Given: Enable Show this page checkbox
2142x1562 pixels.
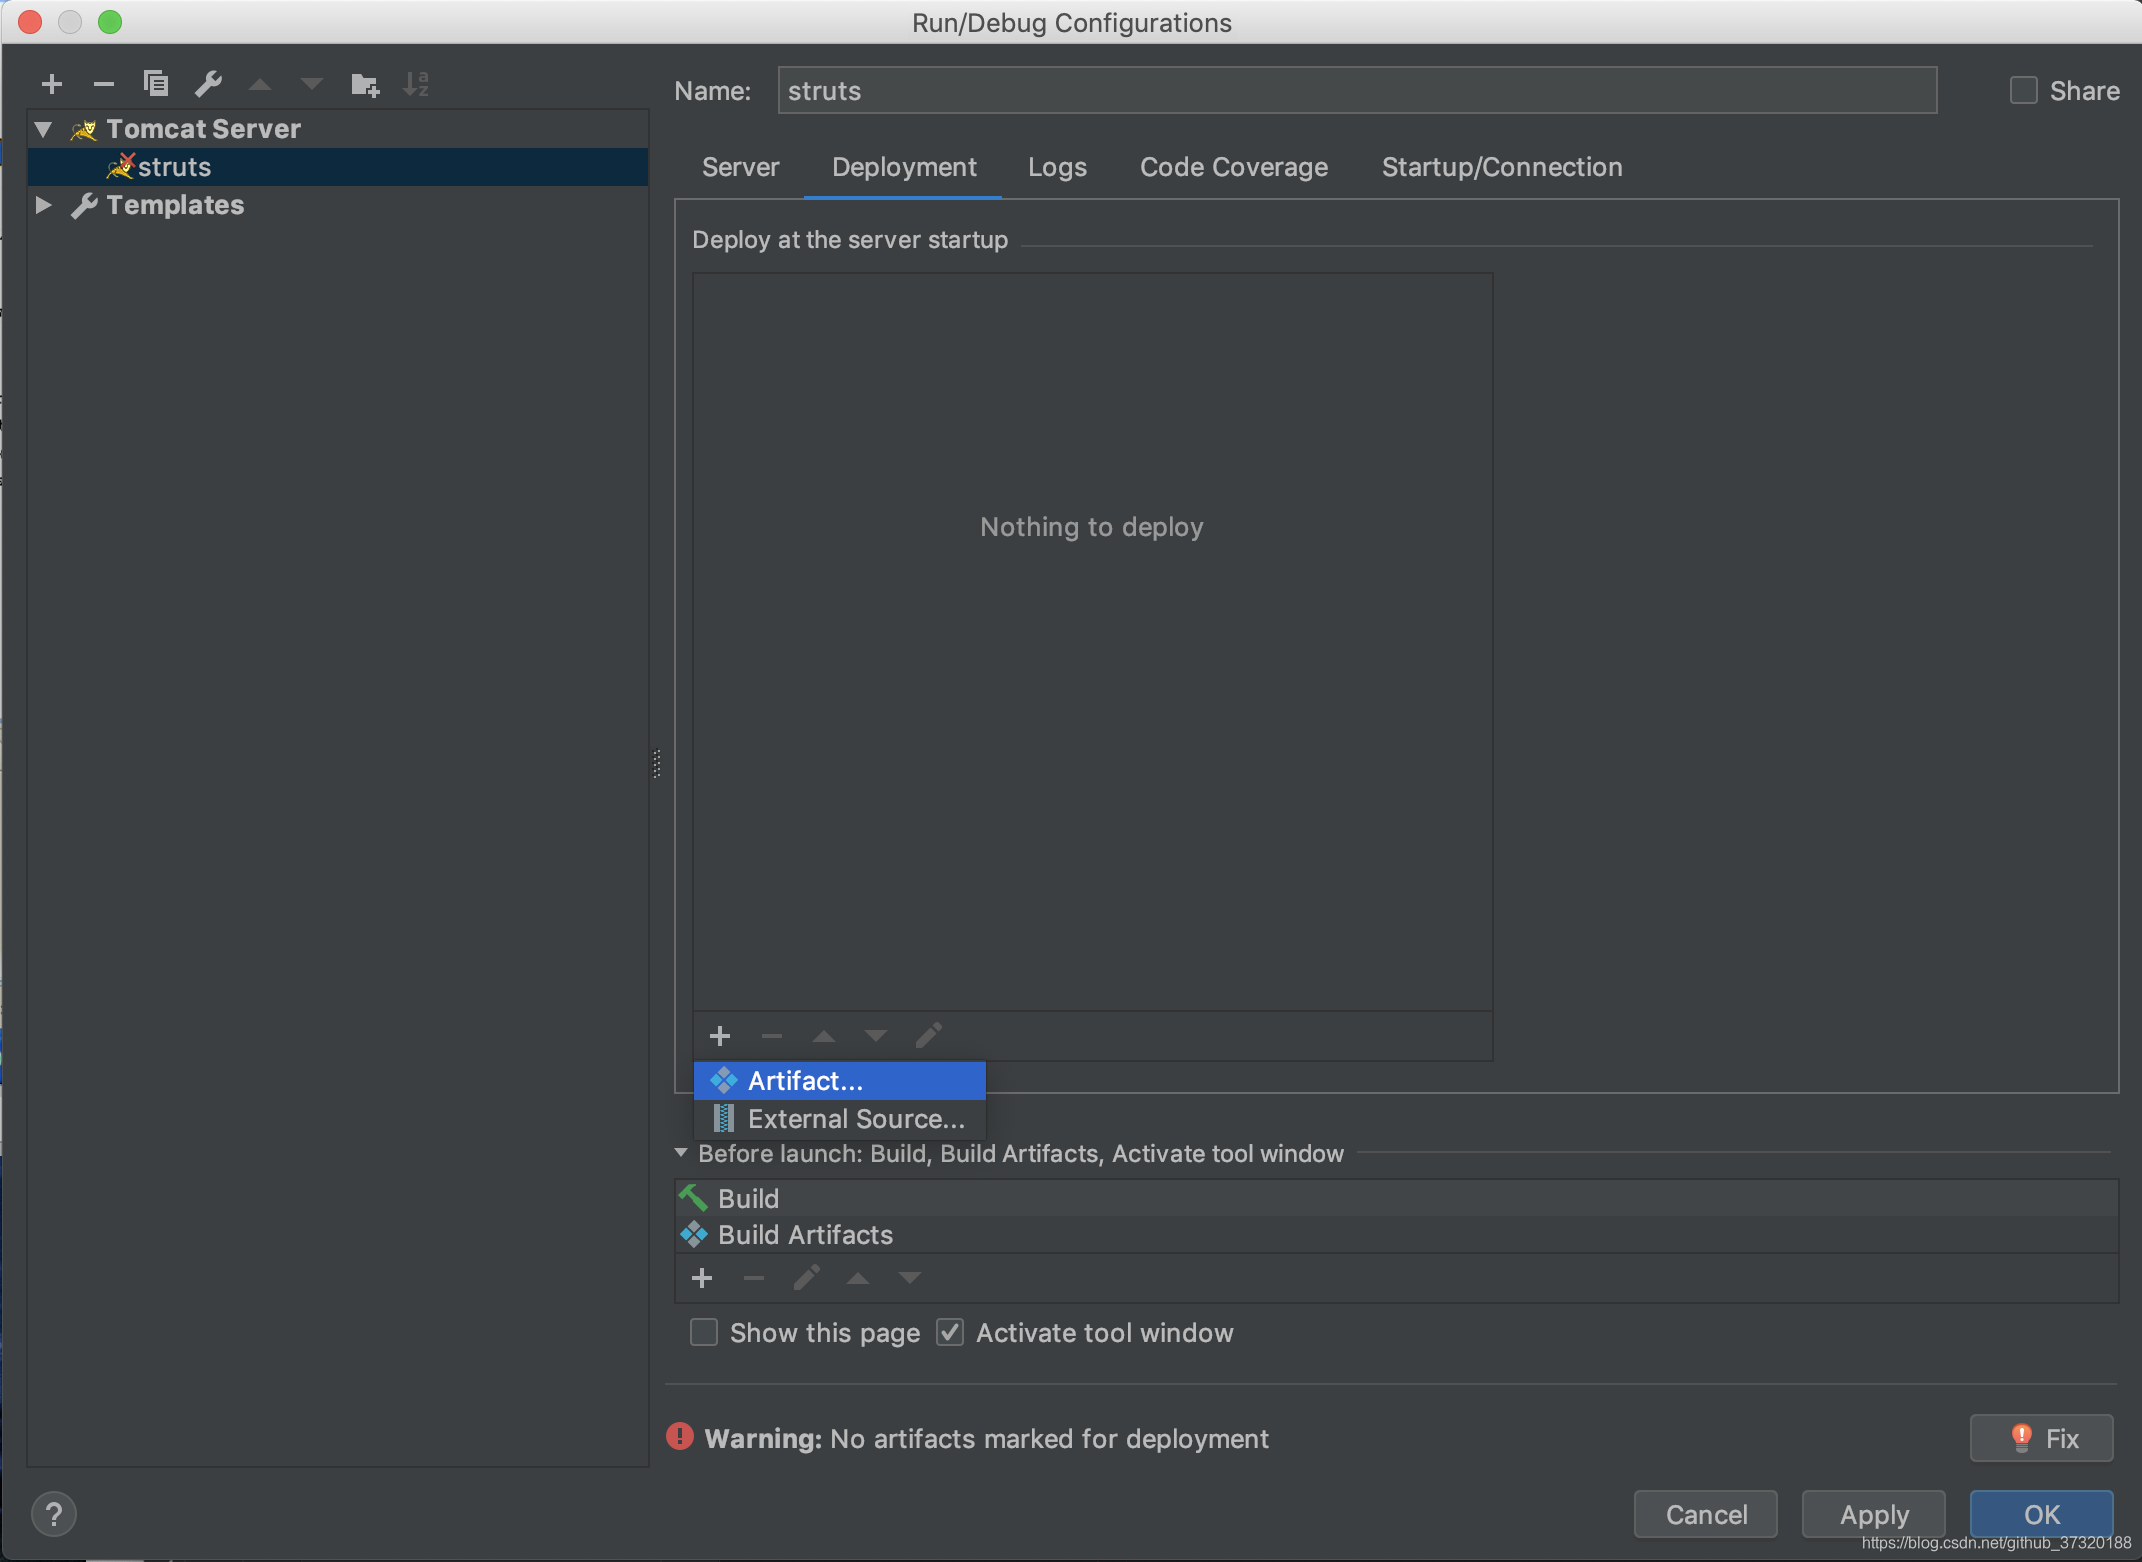Looking at the screenshot, I should 704,1333.
